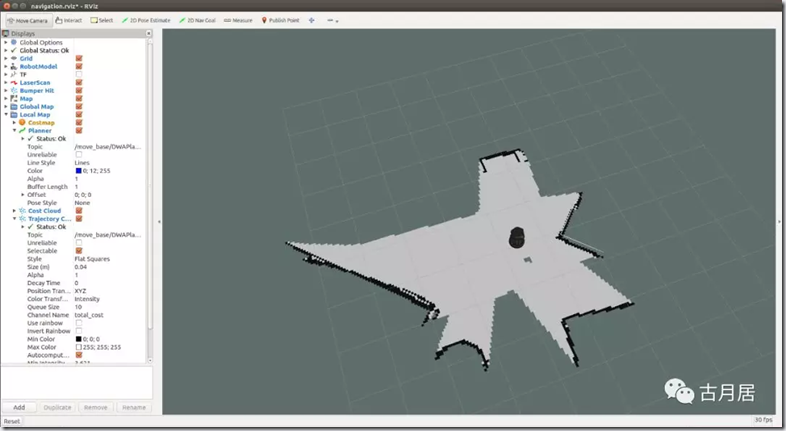
Task: Activate the Measure tool
Action: pos(238,21)
